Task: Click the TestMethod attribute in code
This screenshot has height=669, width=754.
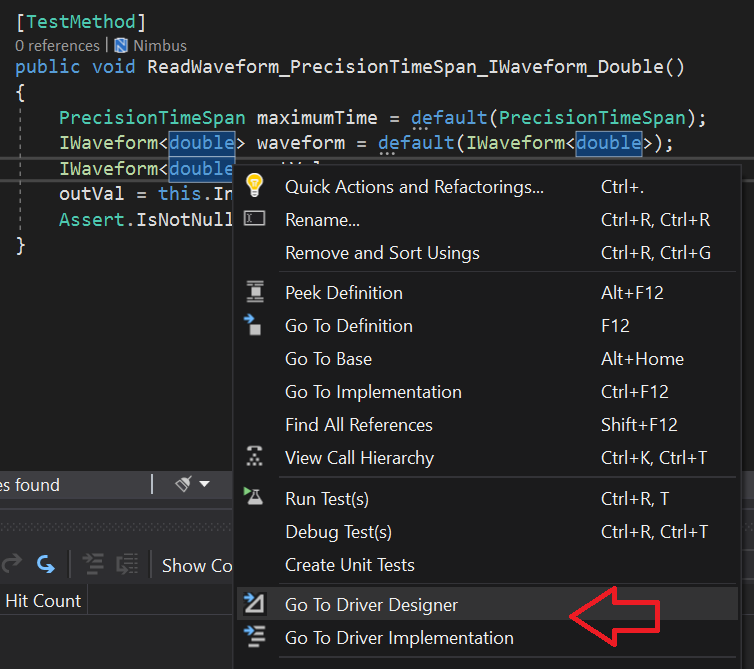Action: click(81, 22)
